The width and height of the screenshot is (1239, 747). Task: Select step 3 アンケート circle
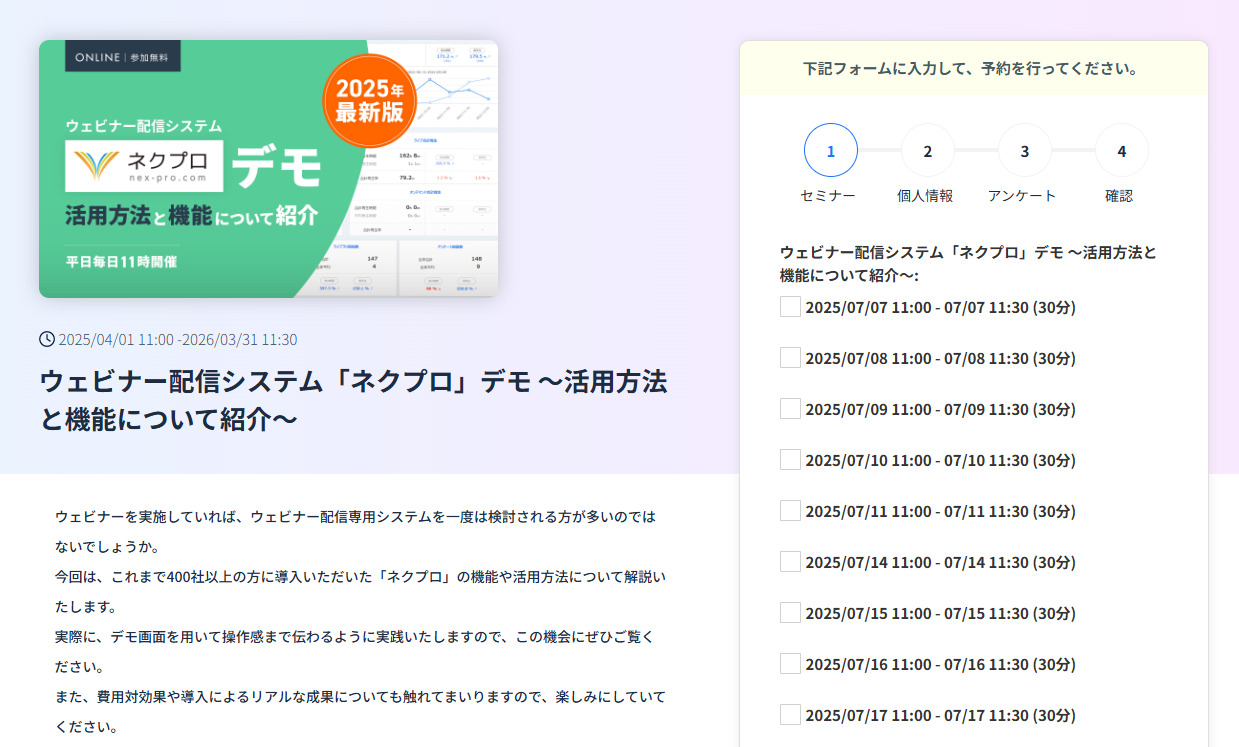click(1025, 151)
